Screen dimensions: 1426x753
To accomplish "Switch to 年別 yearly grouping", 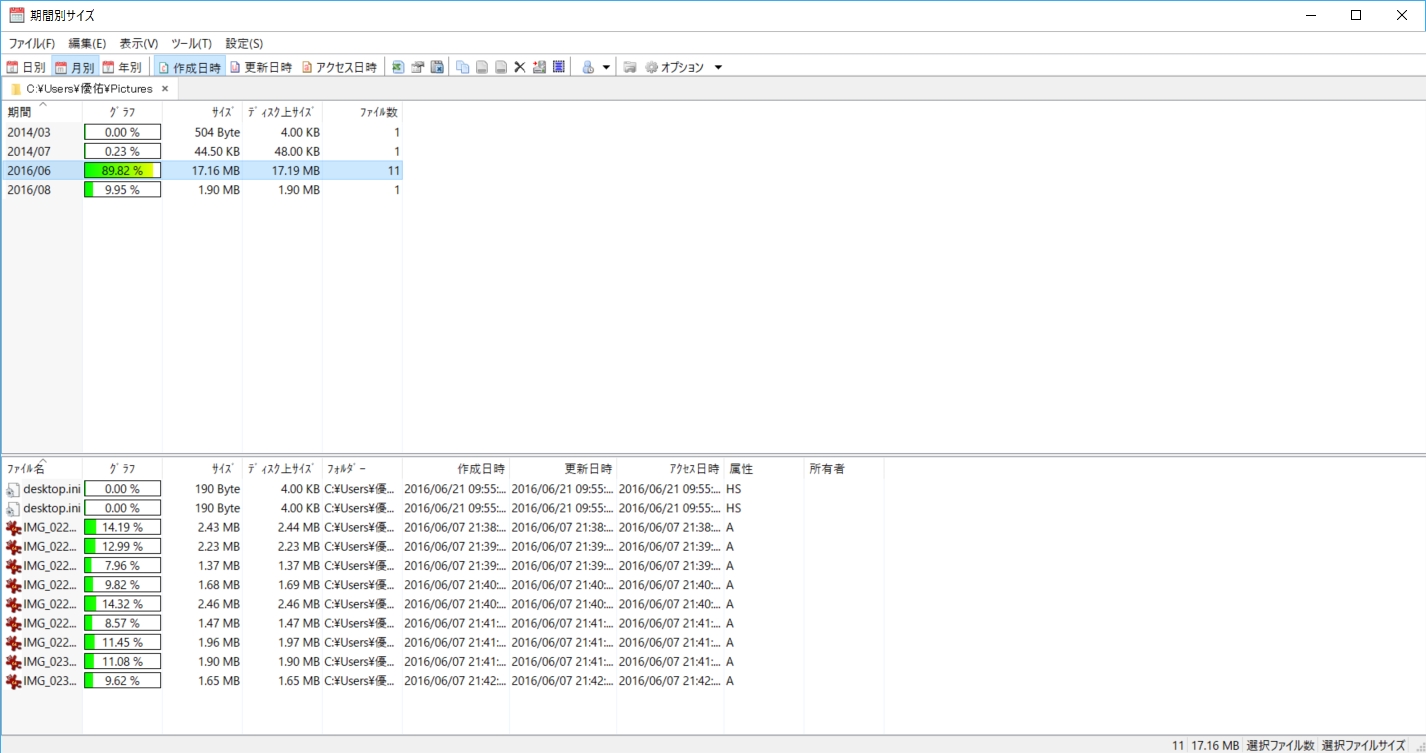I will click(x=122, y=67).
